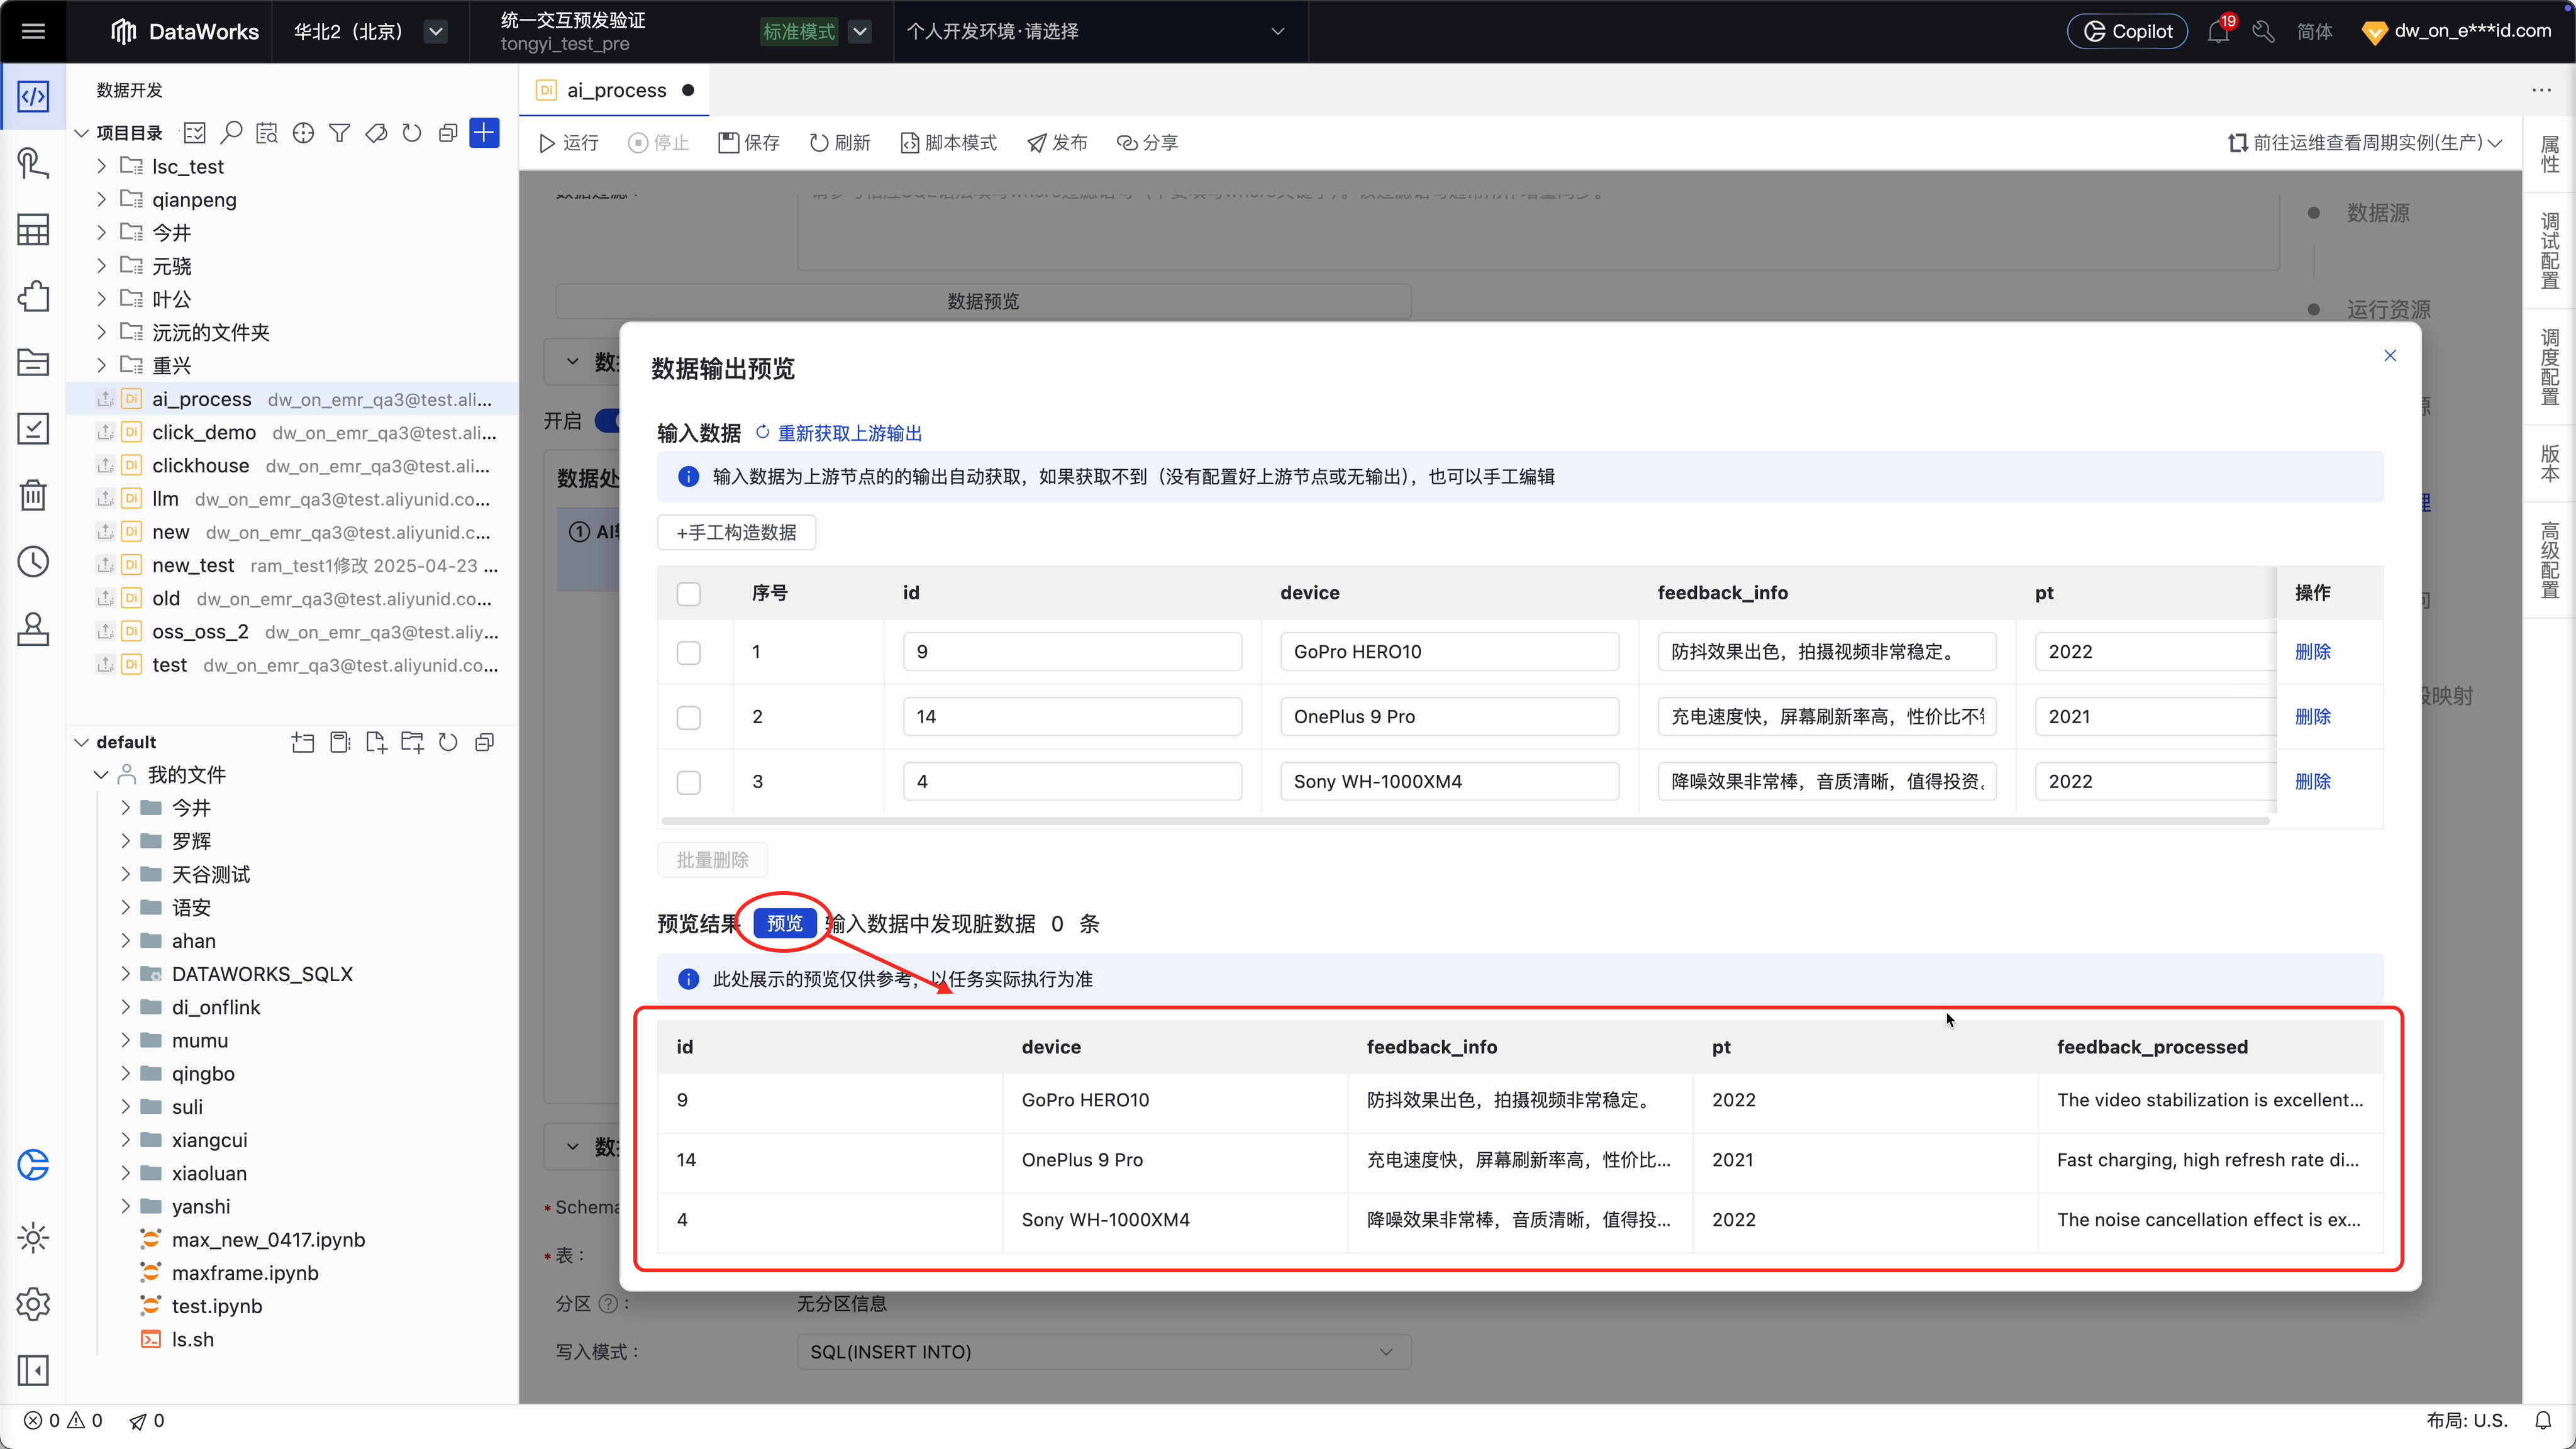Toggle the select-all checkbox in table header
The width and height of the screenshot is (2576, 1449).
pos(688,593)
